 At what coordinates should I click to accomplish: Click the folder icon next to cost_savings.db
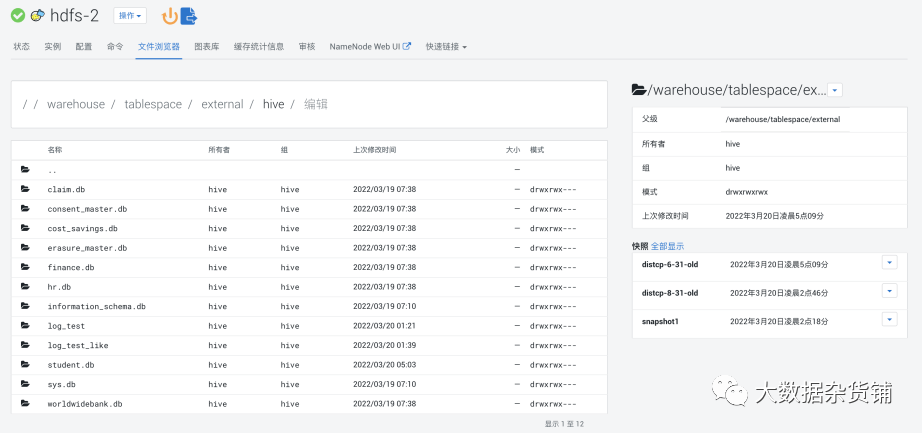(x=25, y=228)
